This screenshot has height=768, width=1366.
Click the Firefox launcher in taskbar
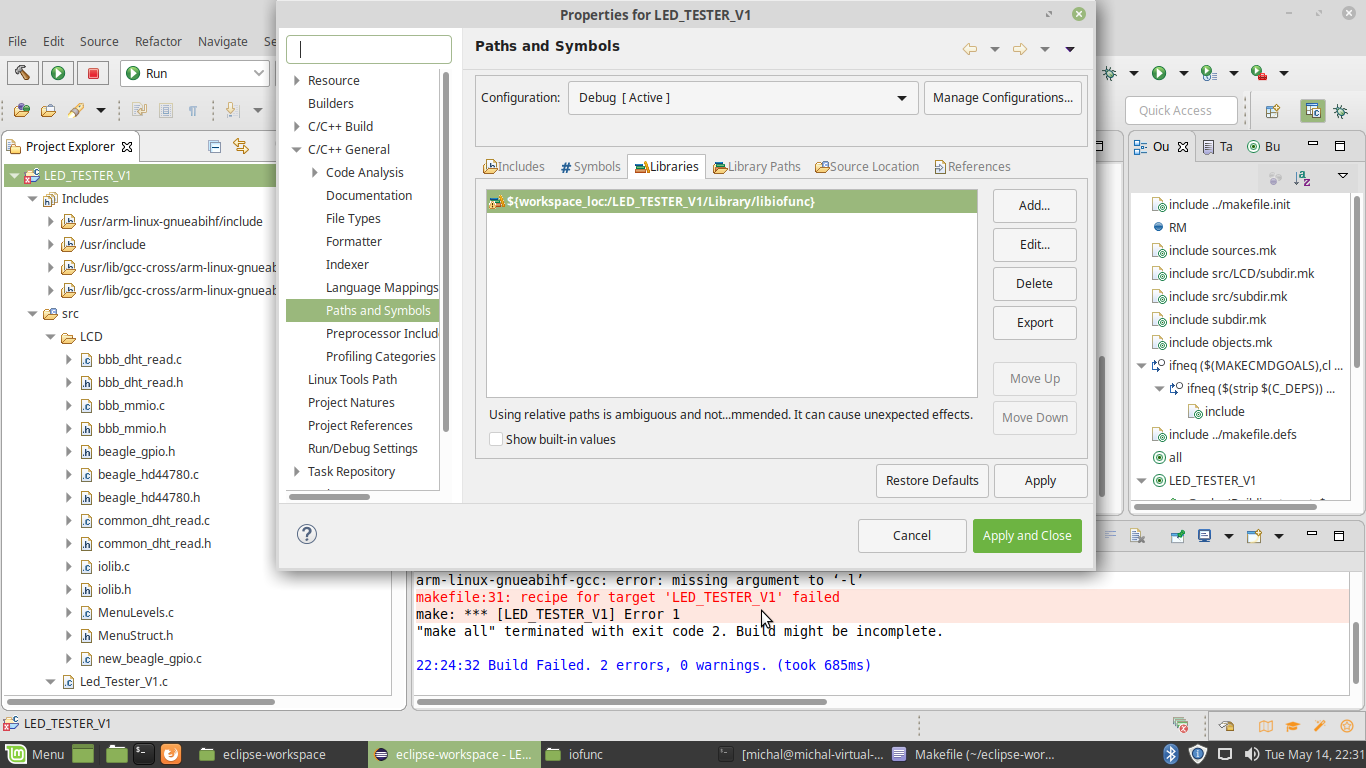[x=170, y=754]
